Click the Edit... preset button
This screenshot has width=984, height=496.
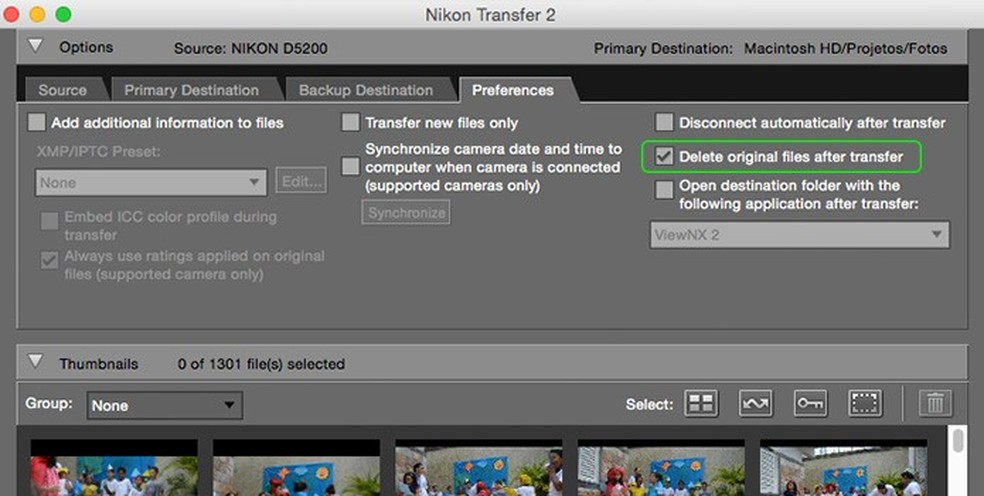coord(301,181)
